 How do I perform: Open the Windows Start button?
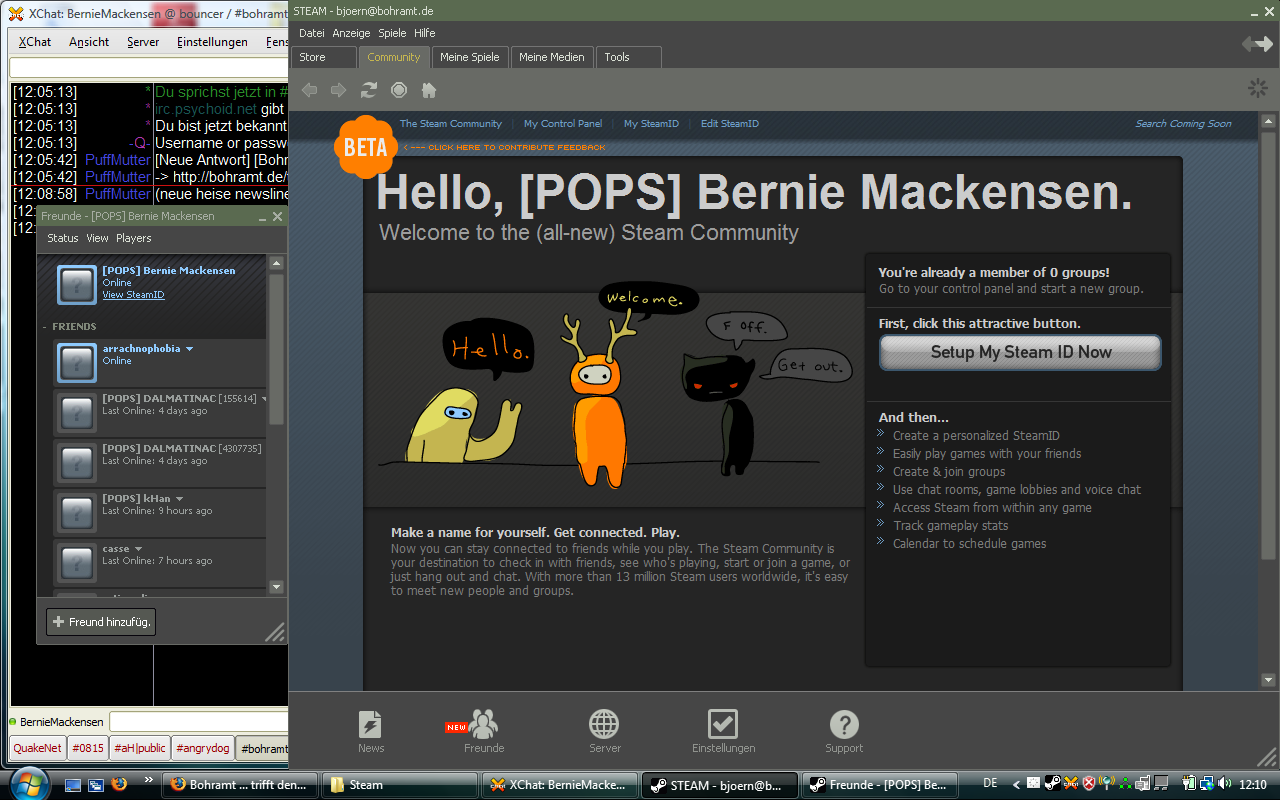pos(29,783)
